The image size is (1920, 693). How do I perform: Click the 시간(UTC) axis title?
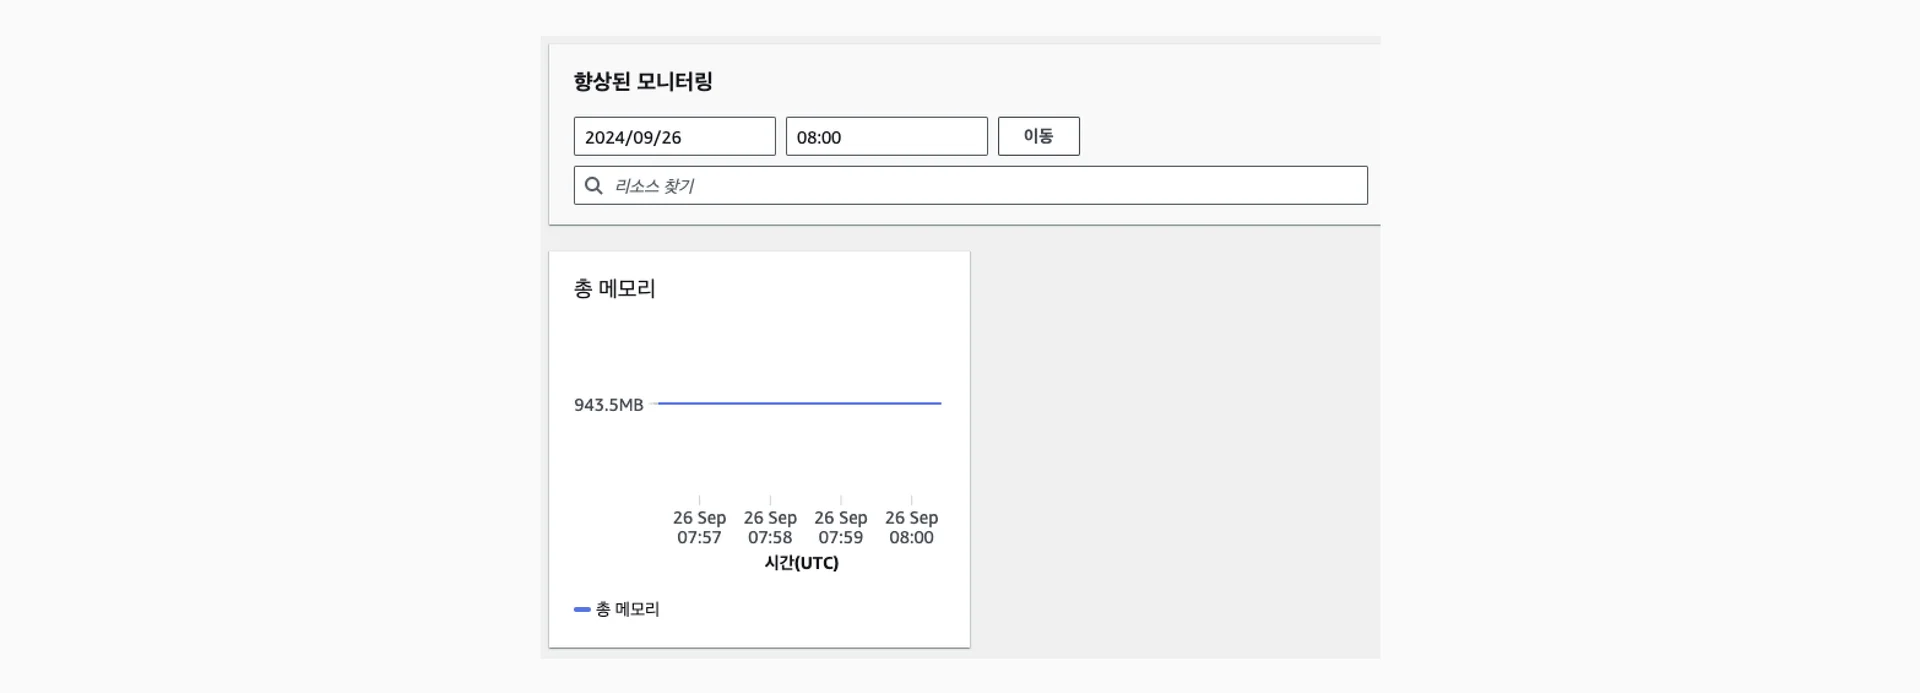(801, 563)
